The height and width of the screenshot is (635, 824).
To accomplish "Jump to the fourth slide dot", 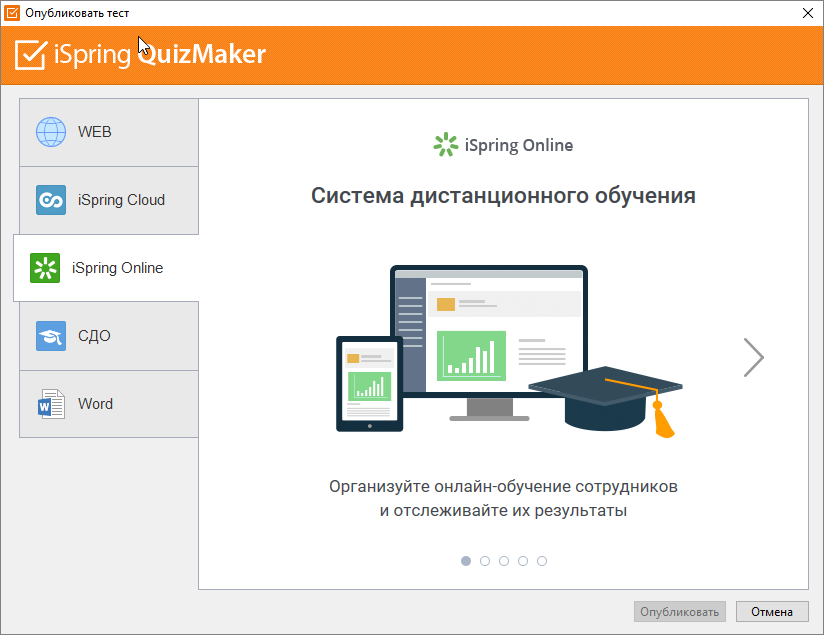I will (523, 561).
